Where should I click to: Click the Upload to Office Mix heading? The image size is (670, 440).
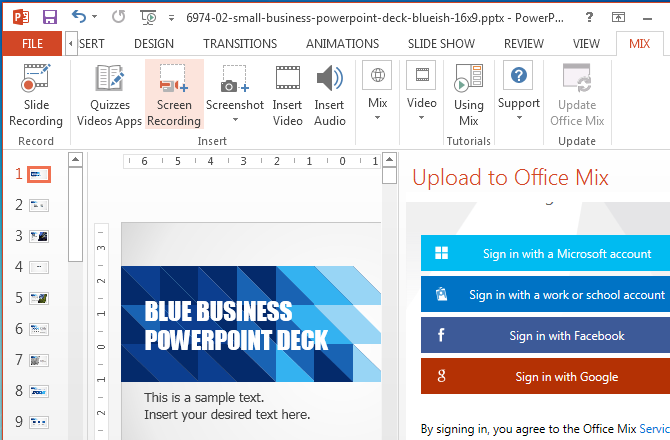point(510,178)
